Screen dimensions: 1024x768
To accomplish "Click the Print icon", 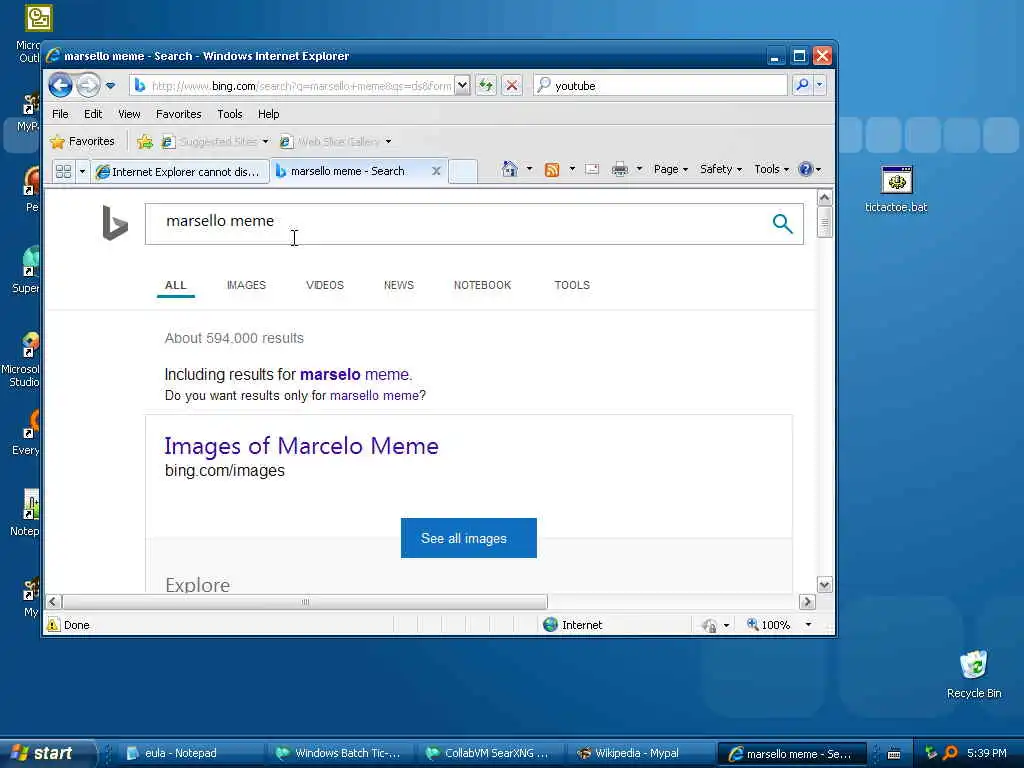I will (x=620, y=170).
